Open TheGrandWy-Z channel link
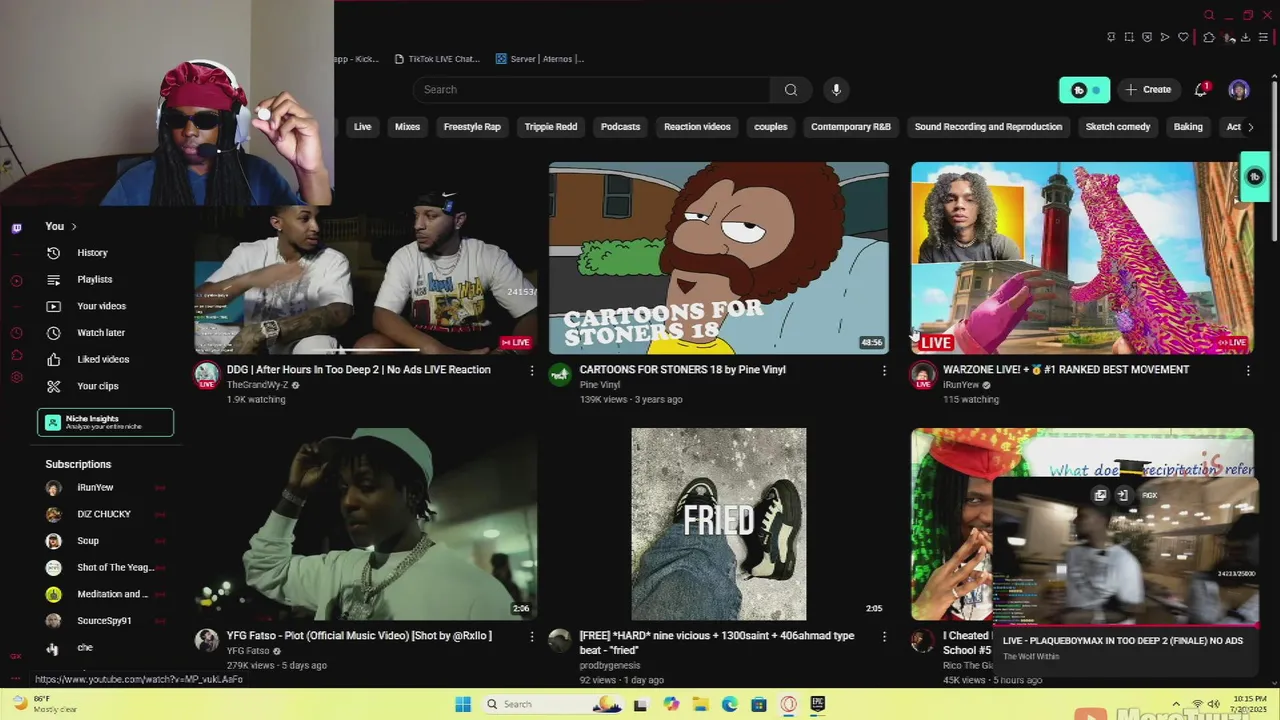Image resolution: width=1280 pixels, height=720 pixels. [x=257, y=385]
